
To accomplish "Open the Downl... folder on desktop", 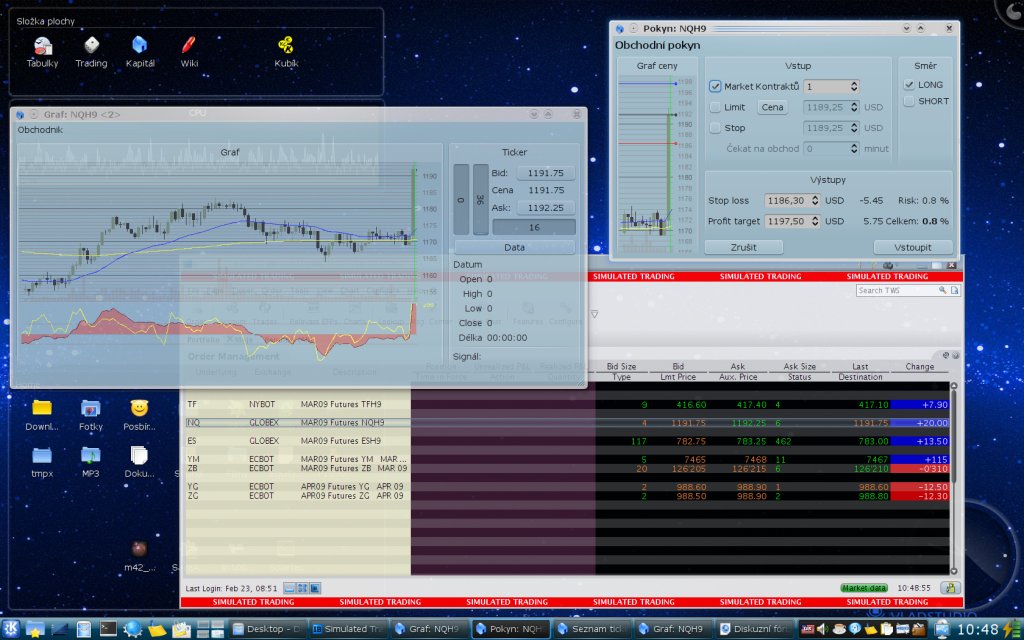I will 42,415.
